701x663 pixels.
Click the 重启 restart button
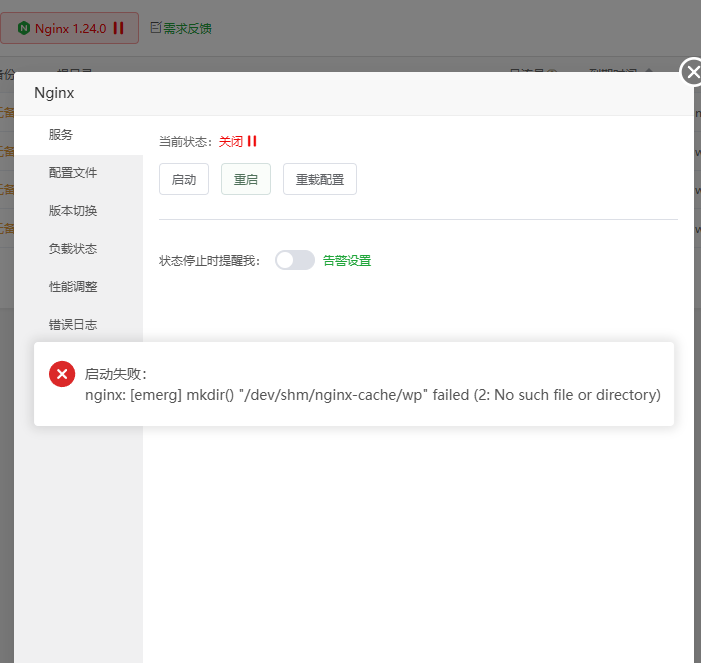point(246,179)
